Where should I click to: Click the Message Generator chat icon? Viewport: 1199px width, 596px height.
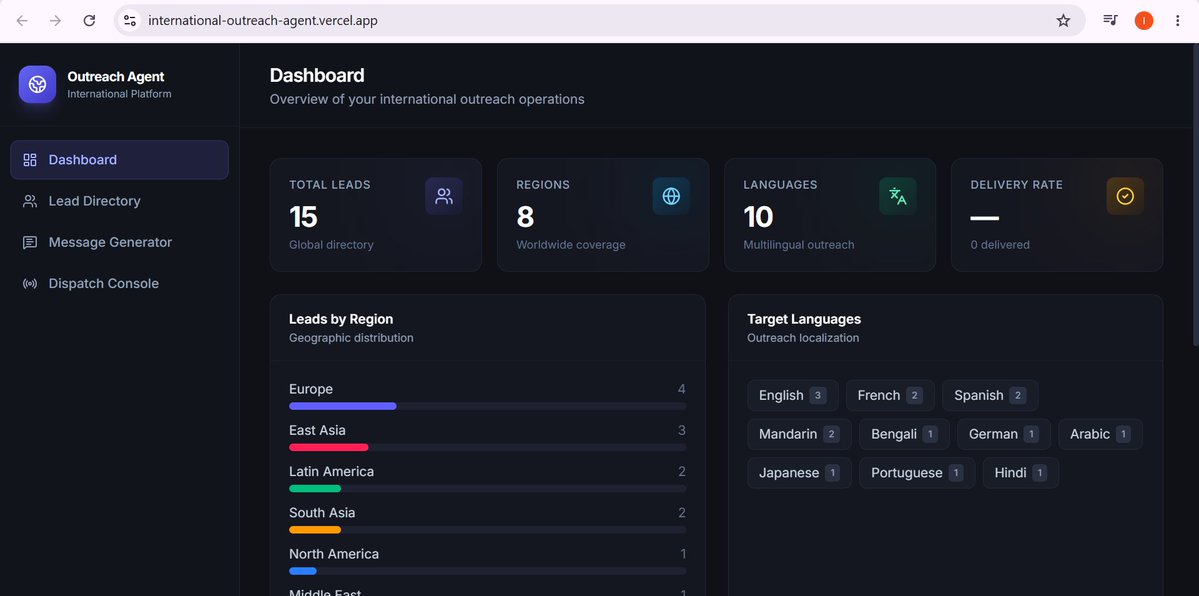30,243
